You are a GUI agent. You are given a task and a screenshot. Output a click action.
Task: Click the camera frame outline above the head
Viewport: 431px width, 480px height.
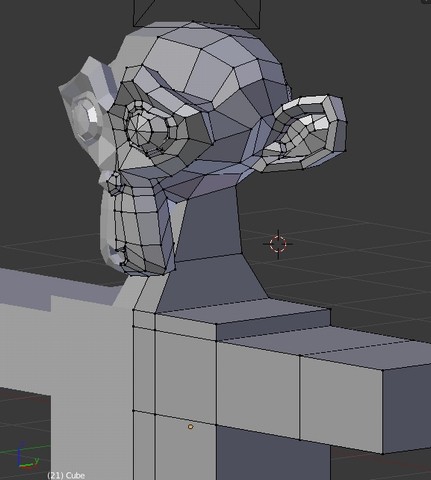coord(197,13)
